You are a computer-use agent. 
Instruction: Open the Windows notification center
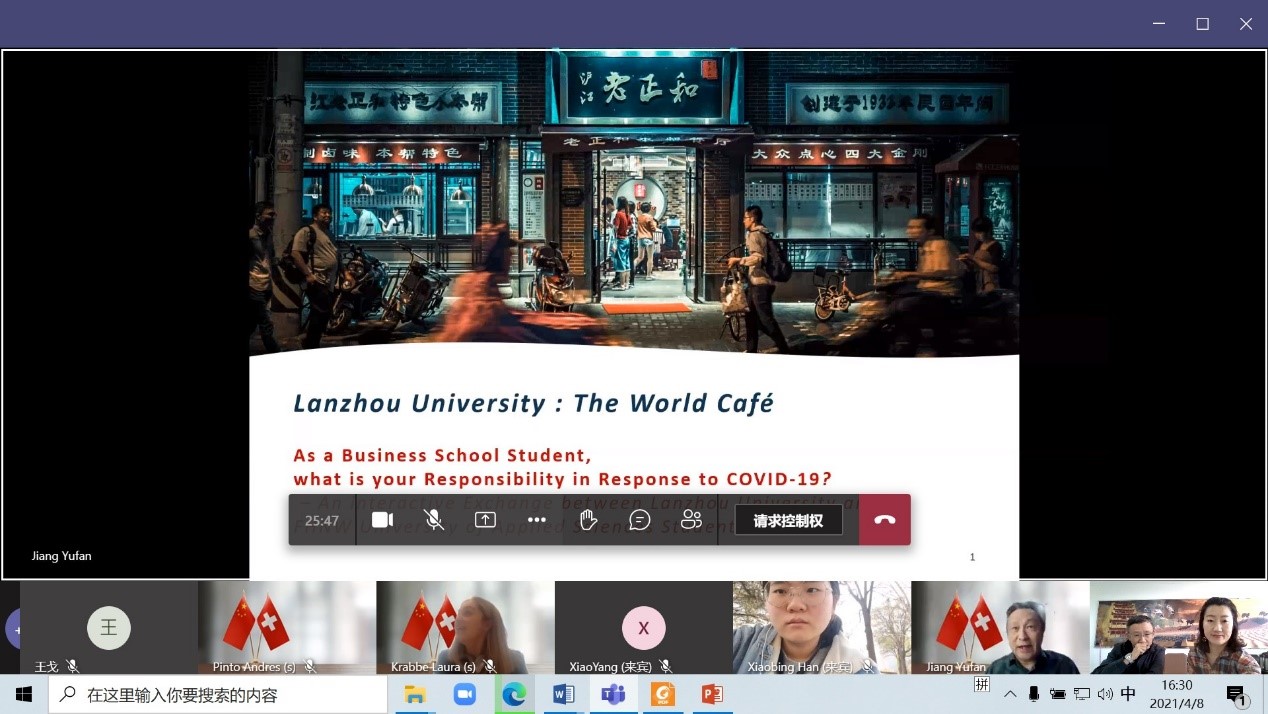[x=1236, y=694]
